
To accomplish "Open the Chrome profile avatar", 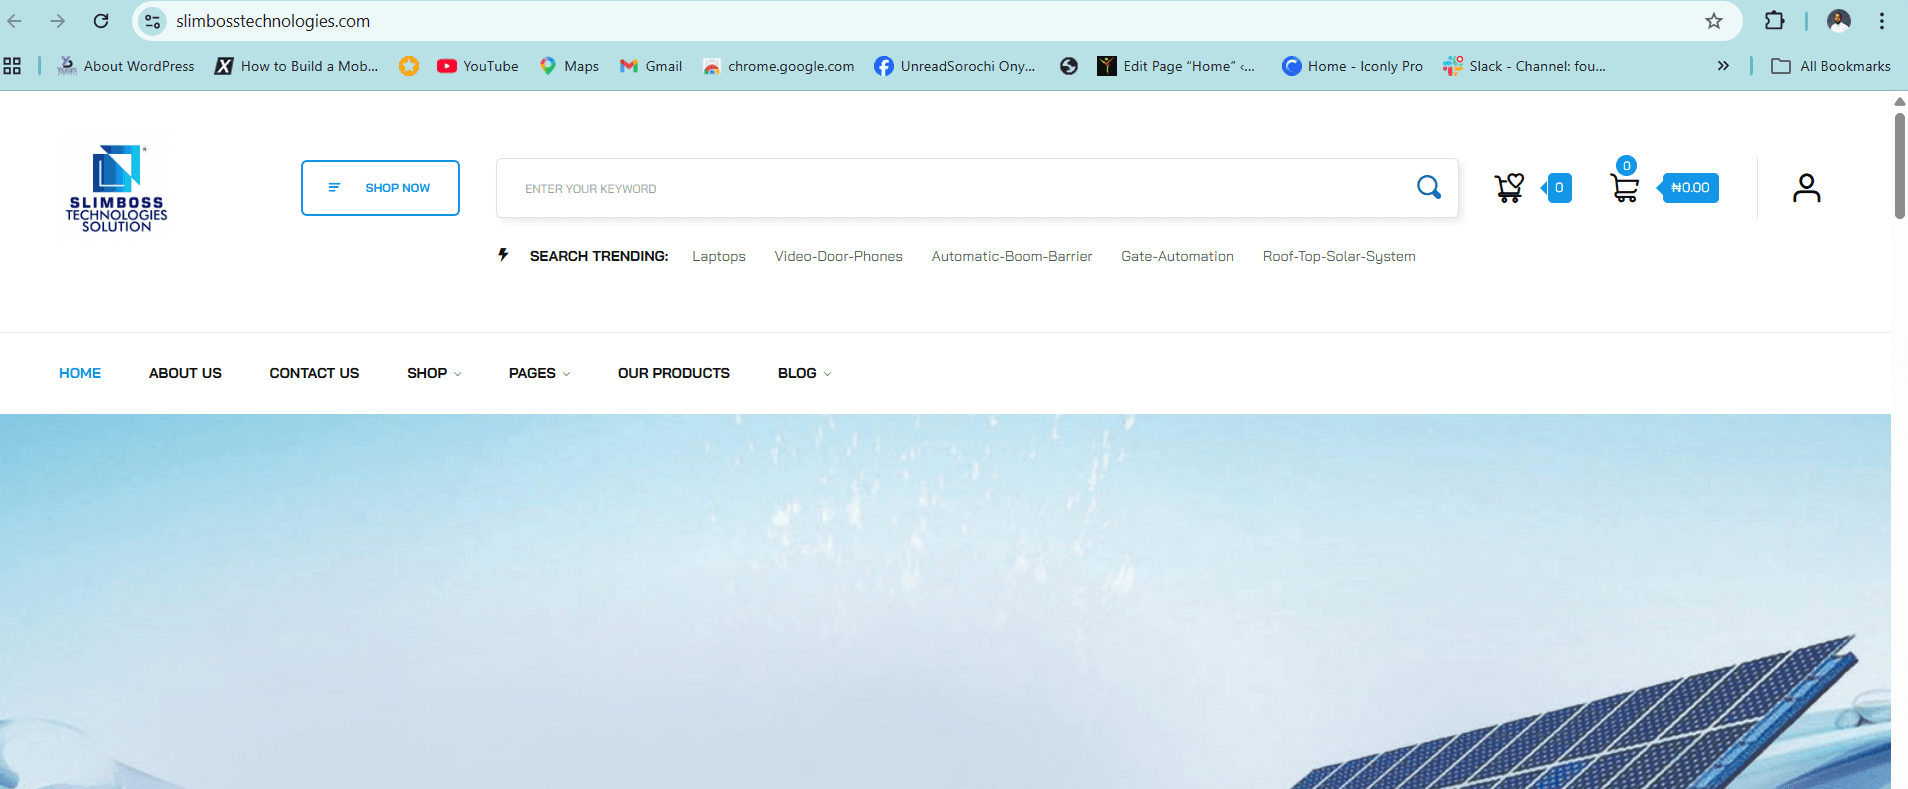I will pos(1839,20).
